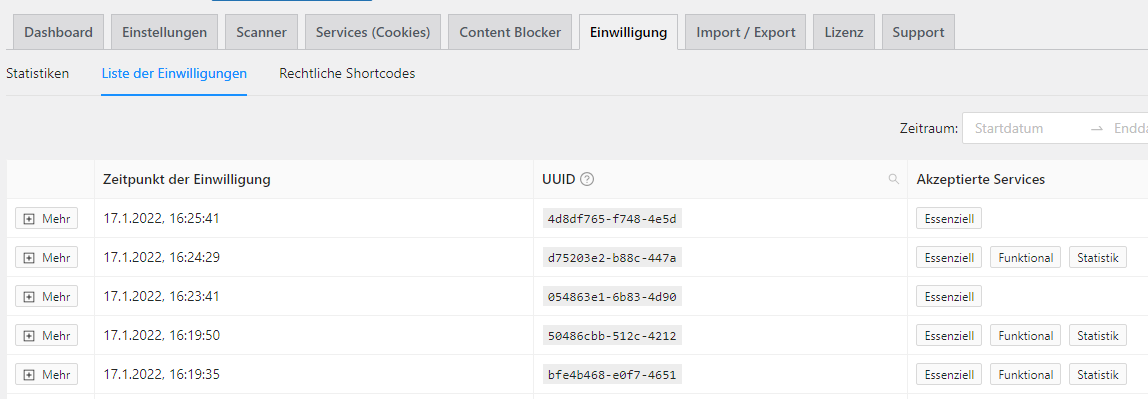This screenshot has width=1148, height=399.
Task: Expand details of the 16:24:29 consent entry
Action: [47, 258]
